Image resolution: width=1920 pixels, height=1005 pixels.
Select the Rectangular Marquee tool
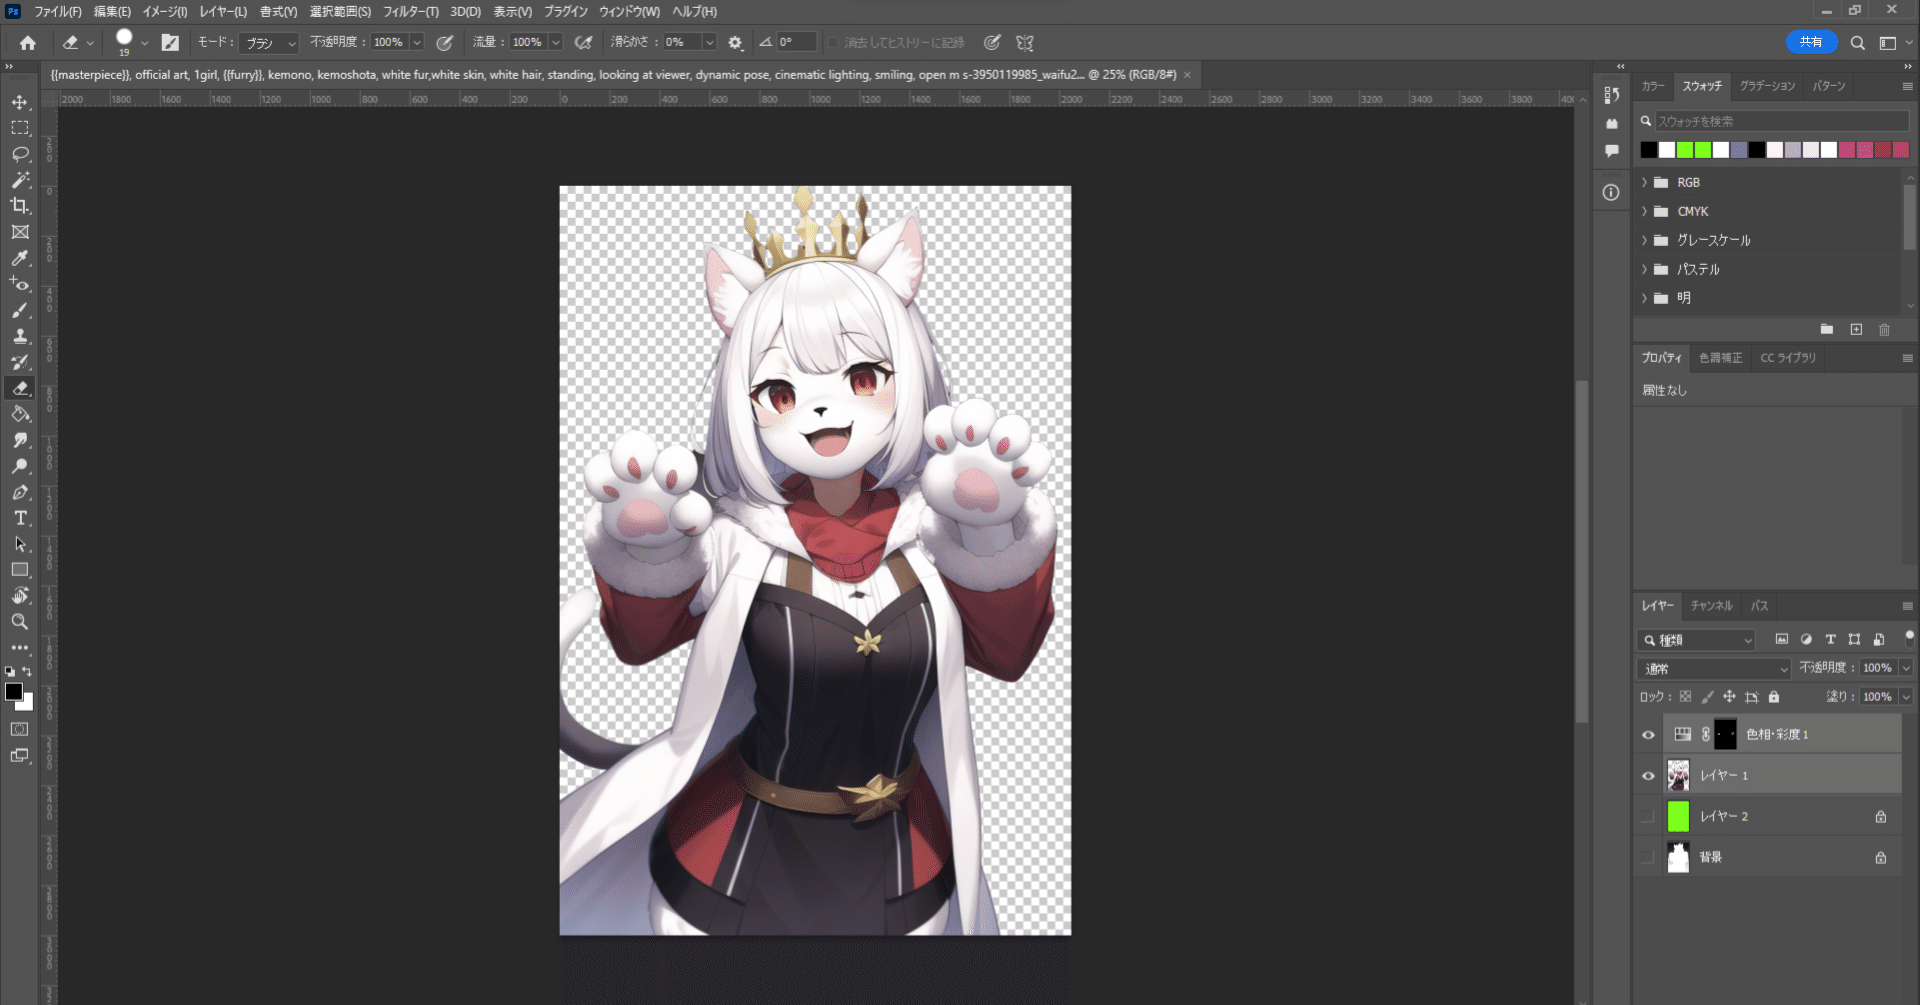[20, 128]
